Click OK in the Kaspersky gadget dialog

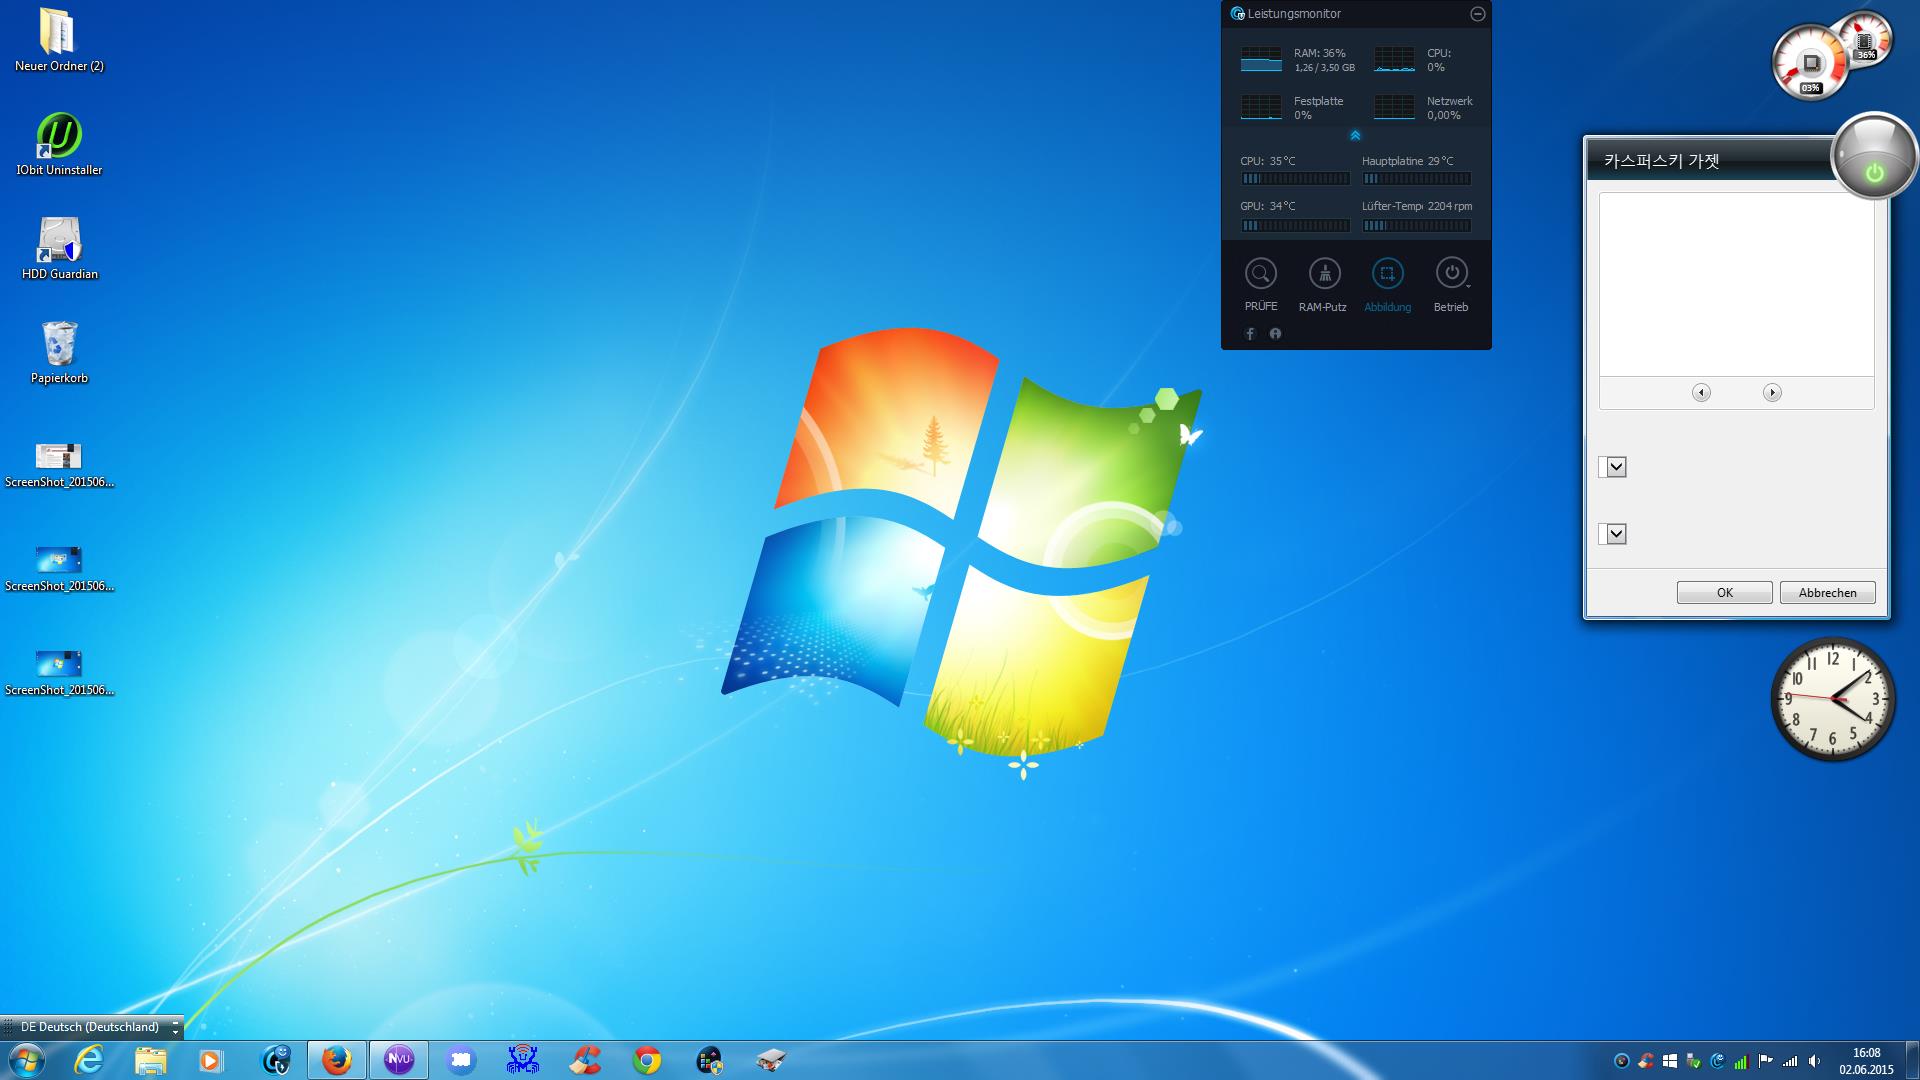pyautogui.click(x=1724, y=593)
